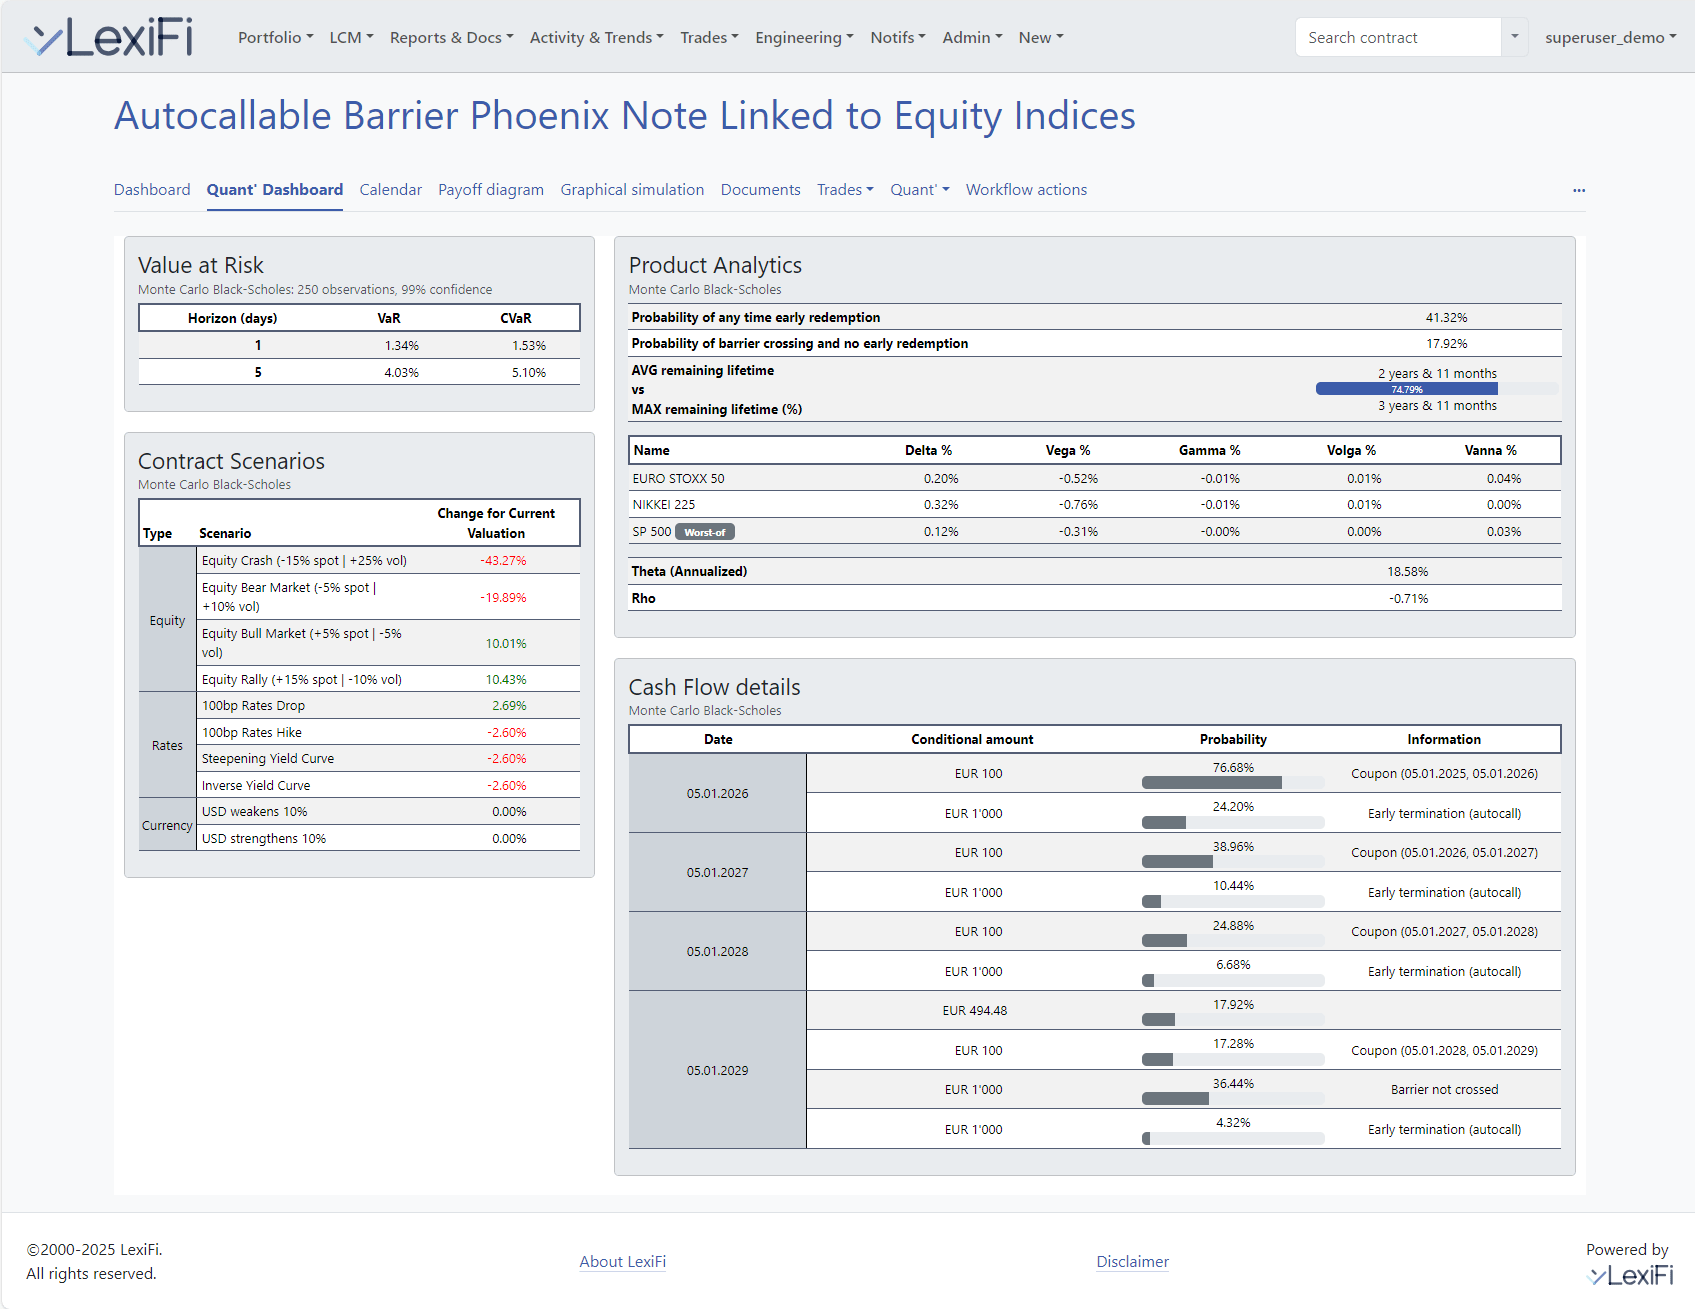The height and width of the screenshot is (1309, 1695).
Task: Open the Notifs dropdown menu
Action: (x=896, y=37)
